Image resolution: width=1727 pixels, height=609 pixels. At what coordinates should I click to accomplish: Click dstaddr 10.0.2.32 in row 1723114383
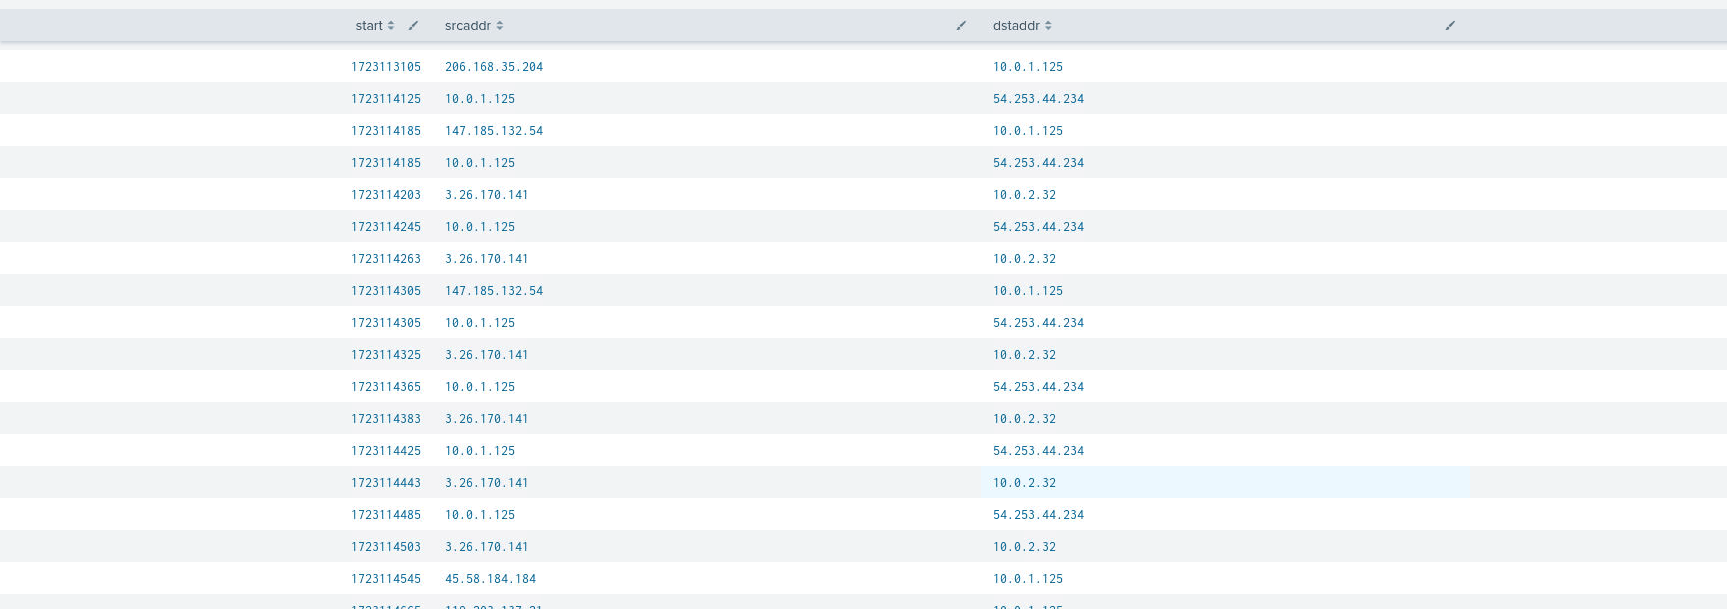pos(1024,419)
